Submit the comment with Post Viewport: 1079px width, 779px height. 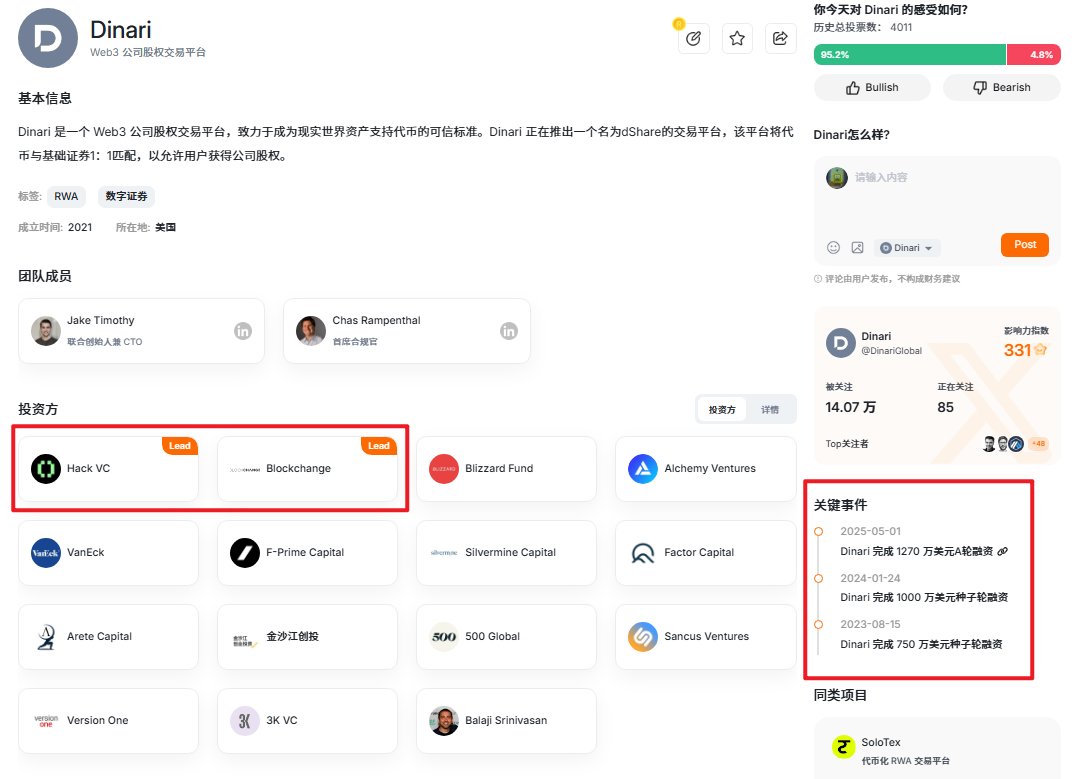(x=1025, y=244)
